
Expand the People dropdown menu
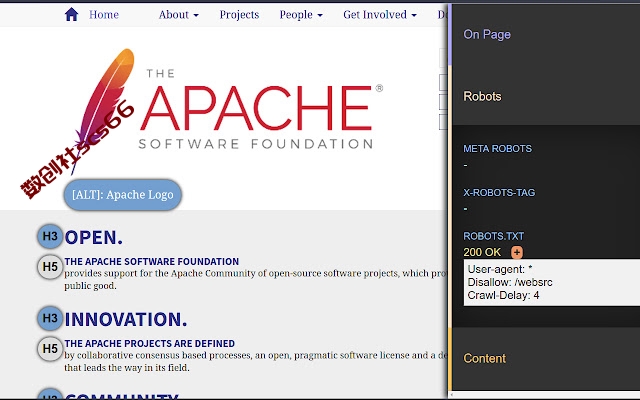[x=301, y=15]
